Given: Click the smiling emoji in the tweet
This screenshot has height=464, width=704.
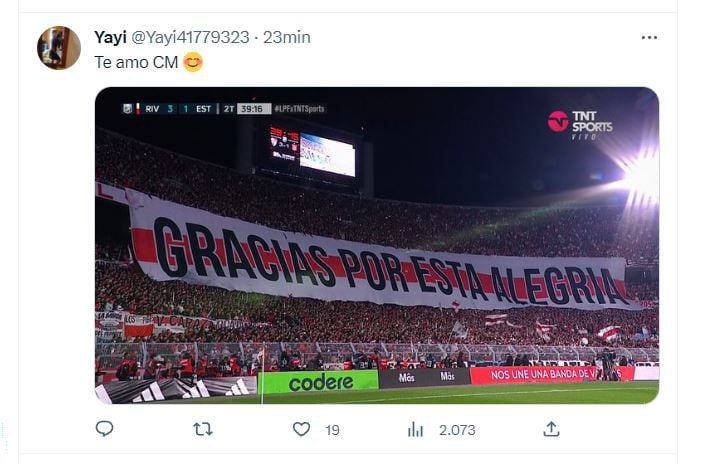Looking at the screenshot, I should click(x=193, y=62).
